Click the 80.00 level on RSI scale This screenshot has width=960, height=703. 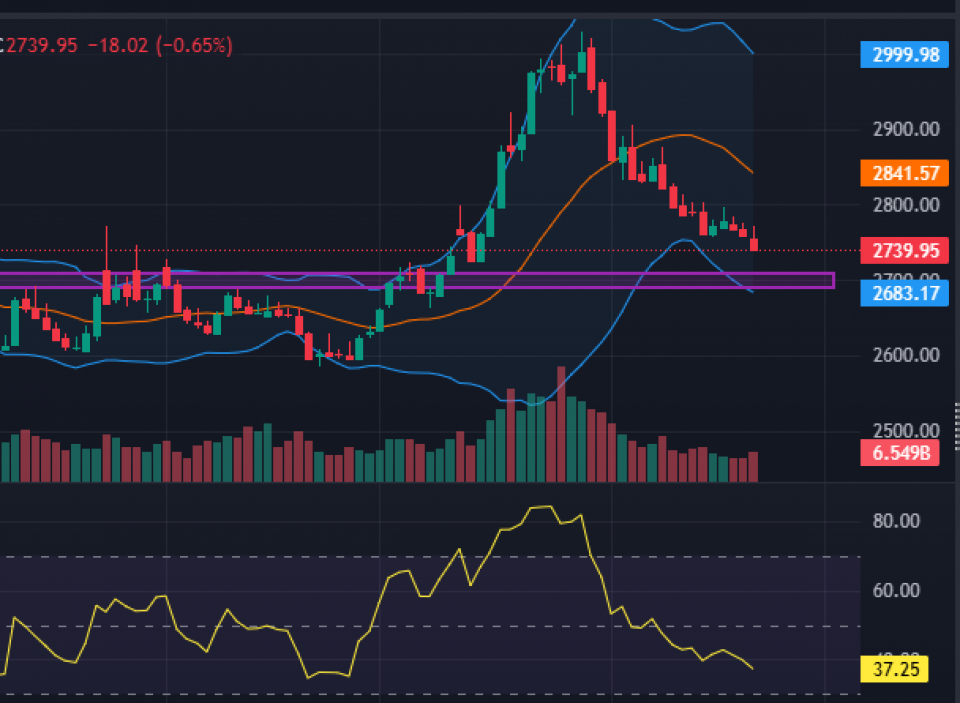coord(896,521)
